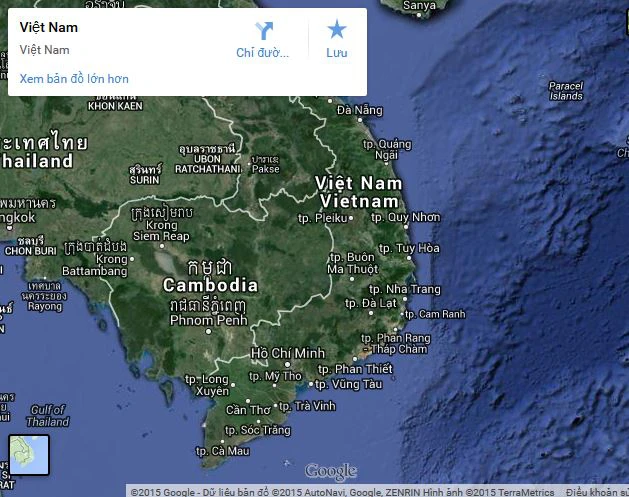The height and width of the screenshot is (497, 629).
Task: Click the 'Paracel Islands' label
Action: point(566,91)
